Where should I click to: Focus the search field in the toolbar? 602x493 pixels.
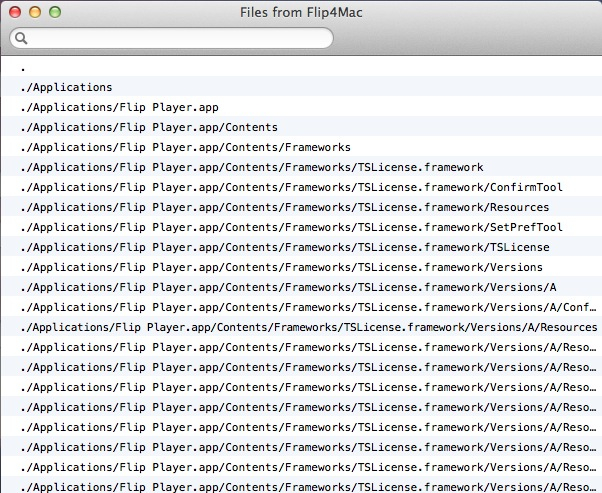pos(171,38)
